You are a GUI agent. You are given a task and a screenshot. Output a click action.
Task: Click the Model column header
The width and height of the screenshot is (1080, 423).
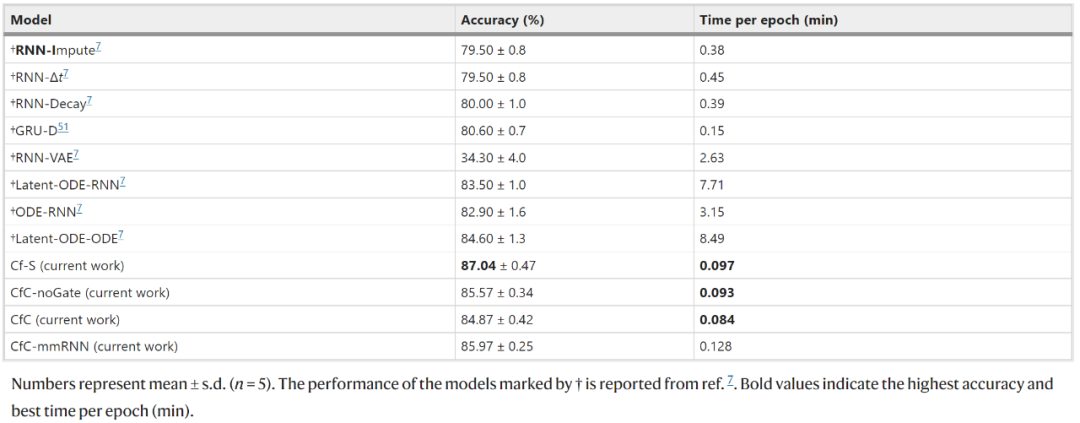pyautogui.click(x=32, y=20)
